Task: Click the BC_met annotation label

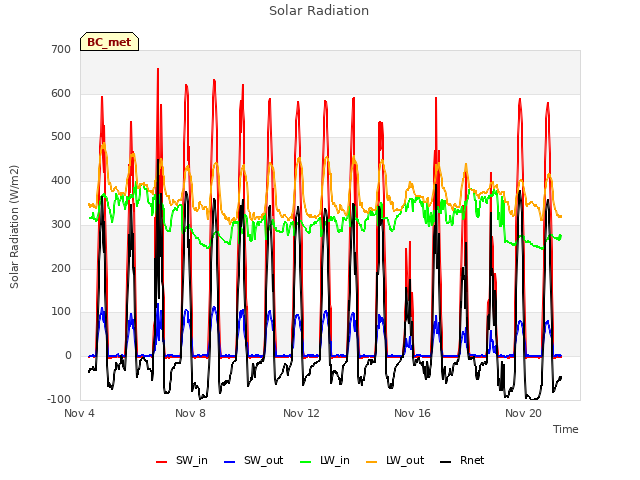Action: [x=109, y=42]
